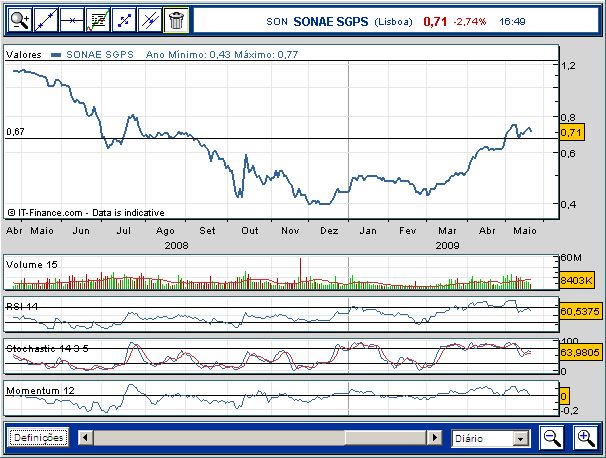606x458 pixels.
Task: Select the horizontal line tool
Action: tap(72, 20)
